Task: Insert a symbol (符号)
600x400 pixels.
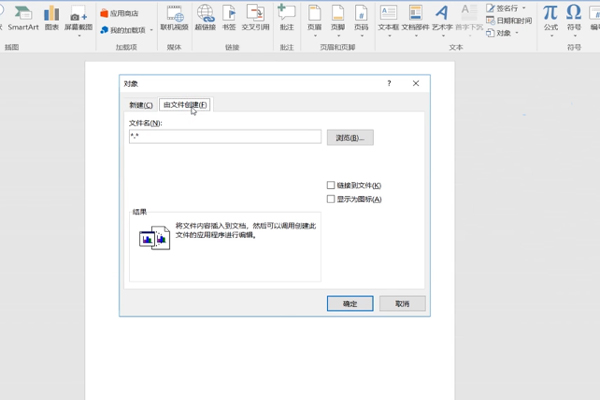Action: pos(574,18)
